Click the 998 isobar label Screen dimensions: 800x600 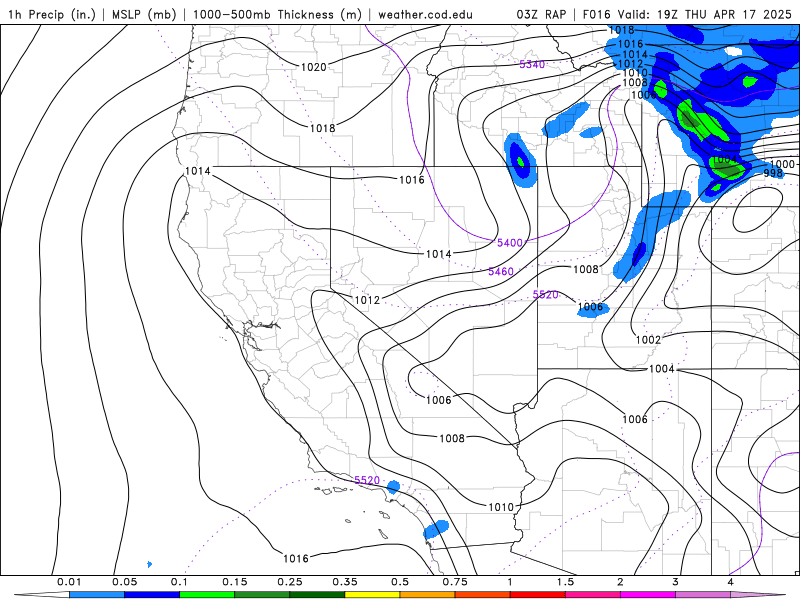(773, 173)
